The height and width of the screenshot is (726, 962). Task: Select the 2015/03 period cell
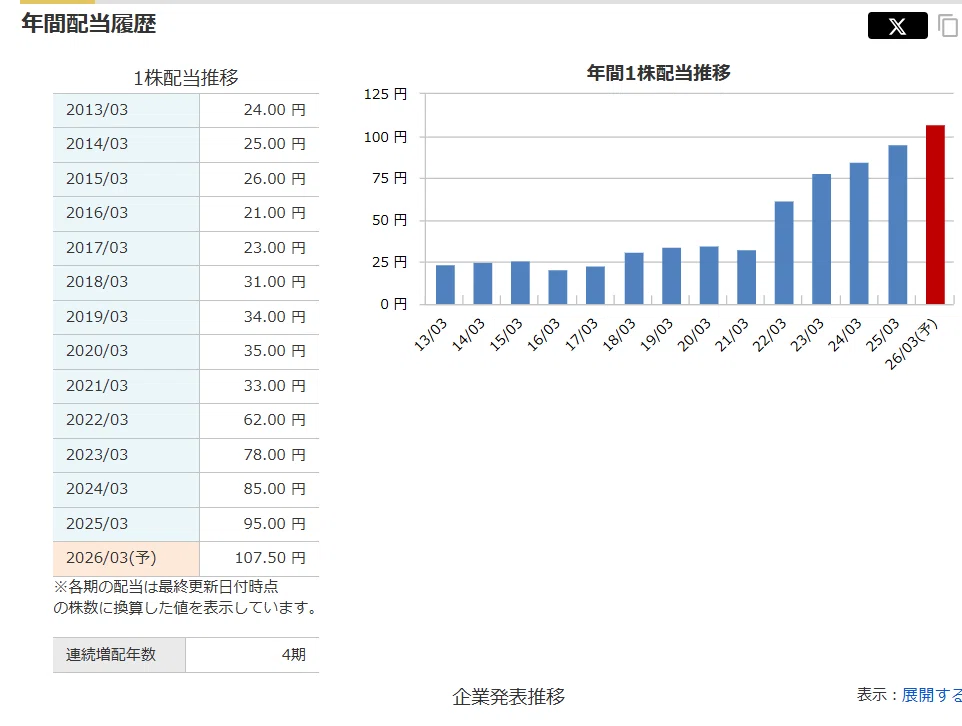126,179
